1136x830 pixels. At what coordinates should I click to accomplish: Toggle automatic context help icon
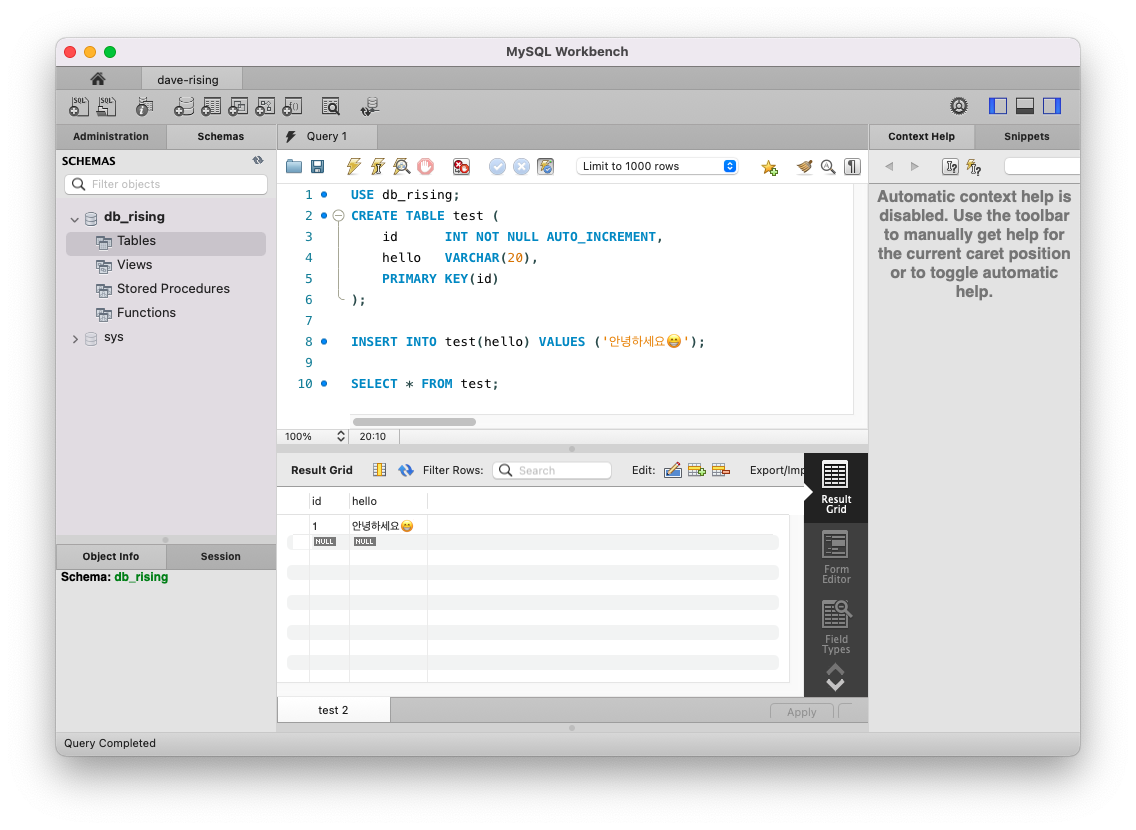(x=974, y=167)
